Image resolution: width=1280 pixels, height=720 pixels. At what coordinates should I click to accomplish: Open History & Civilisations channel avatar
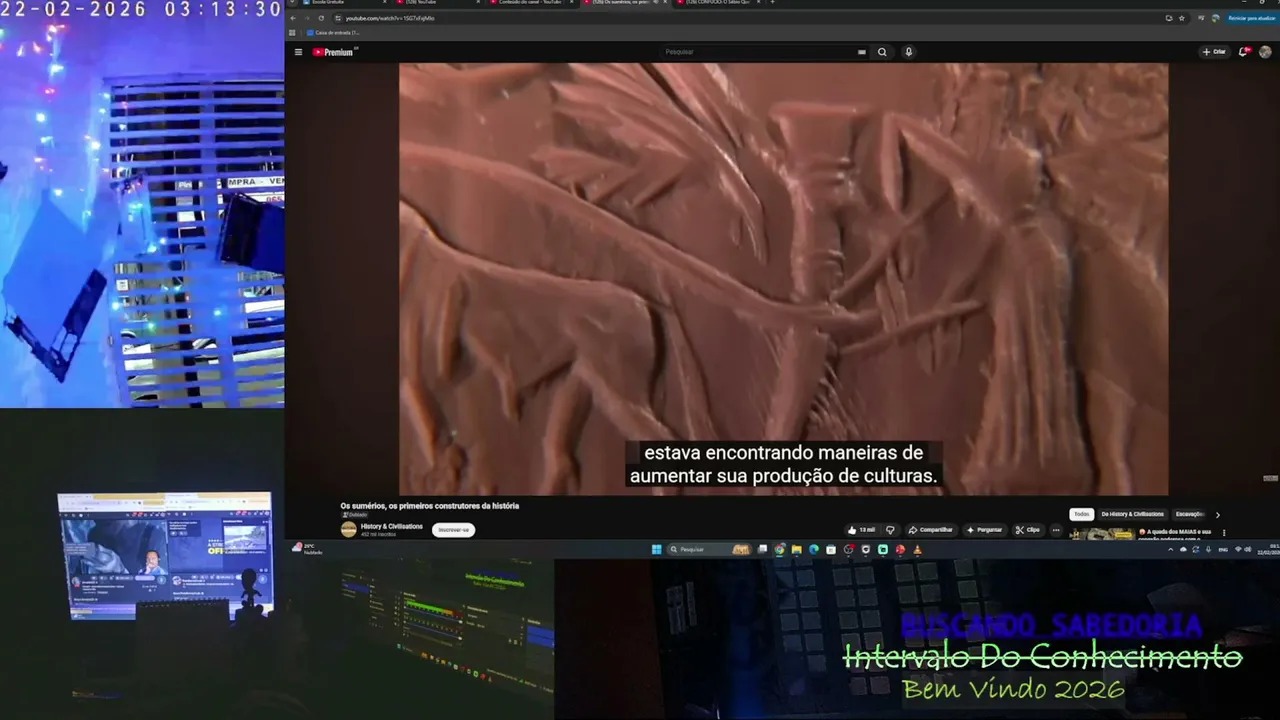point(348,530)
